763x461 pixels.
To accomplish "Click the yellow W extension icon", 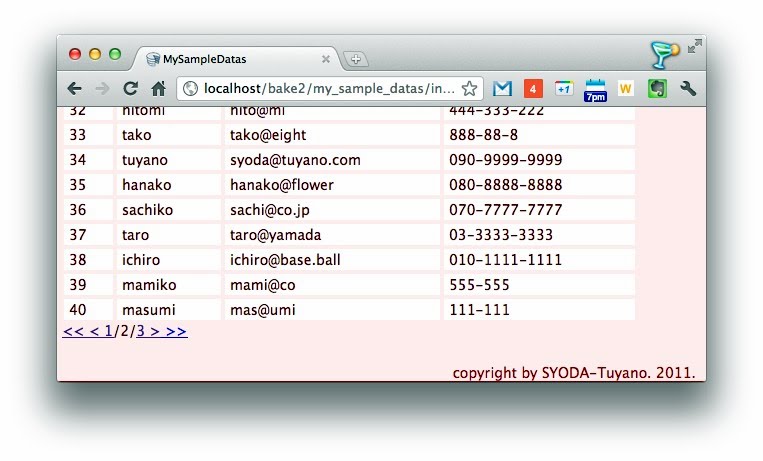I will (x=626, y=88).
